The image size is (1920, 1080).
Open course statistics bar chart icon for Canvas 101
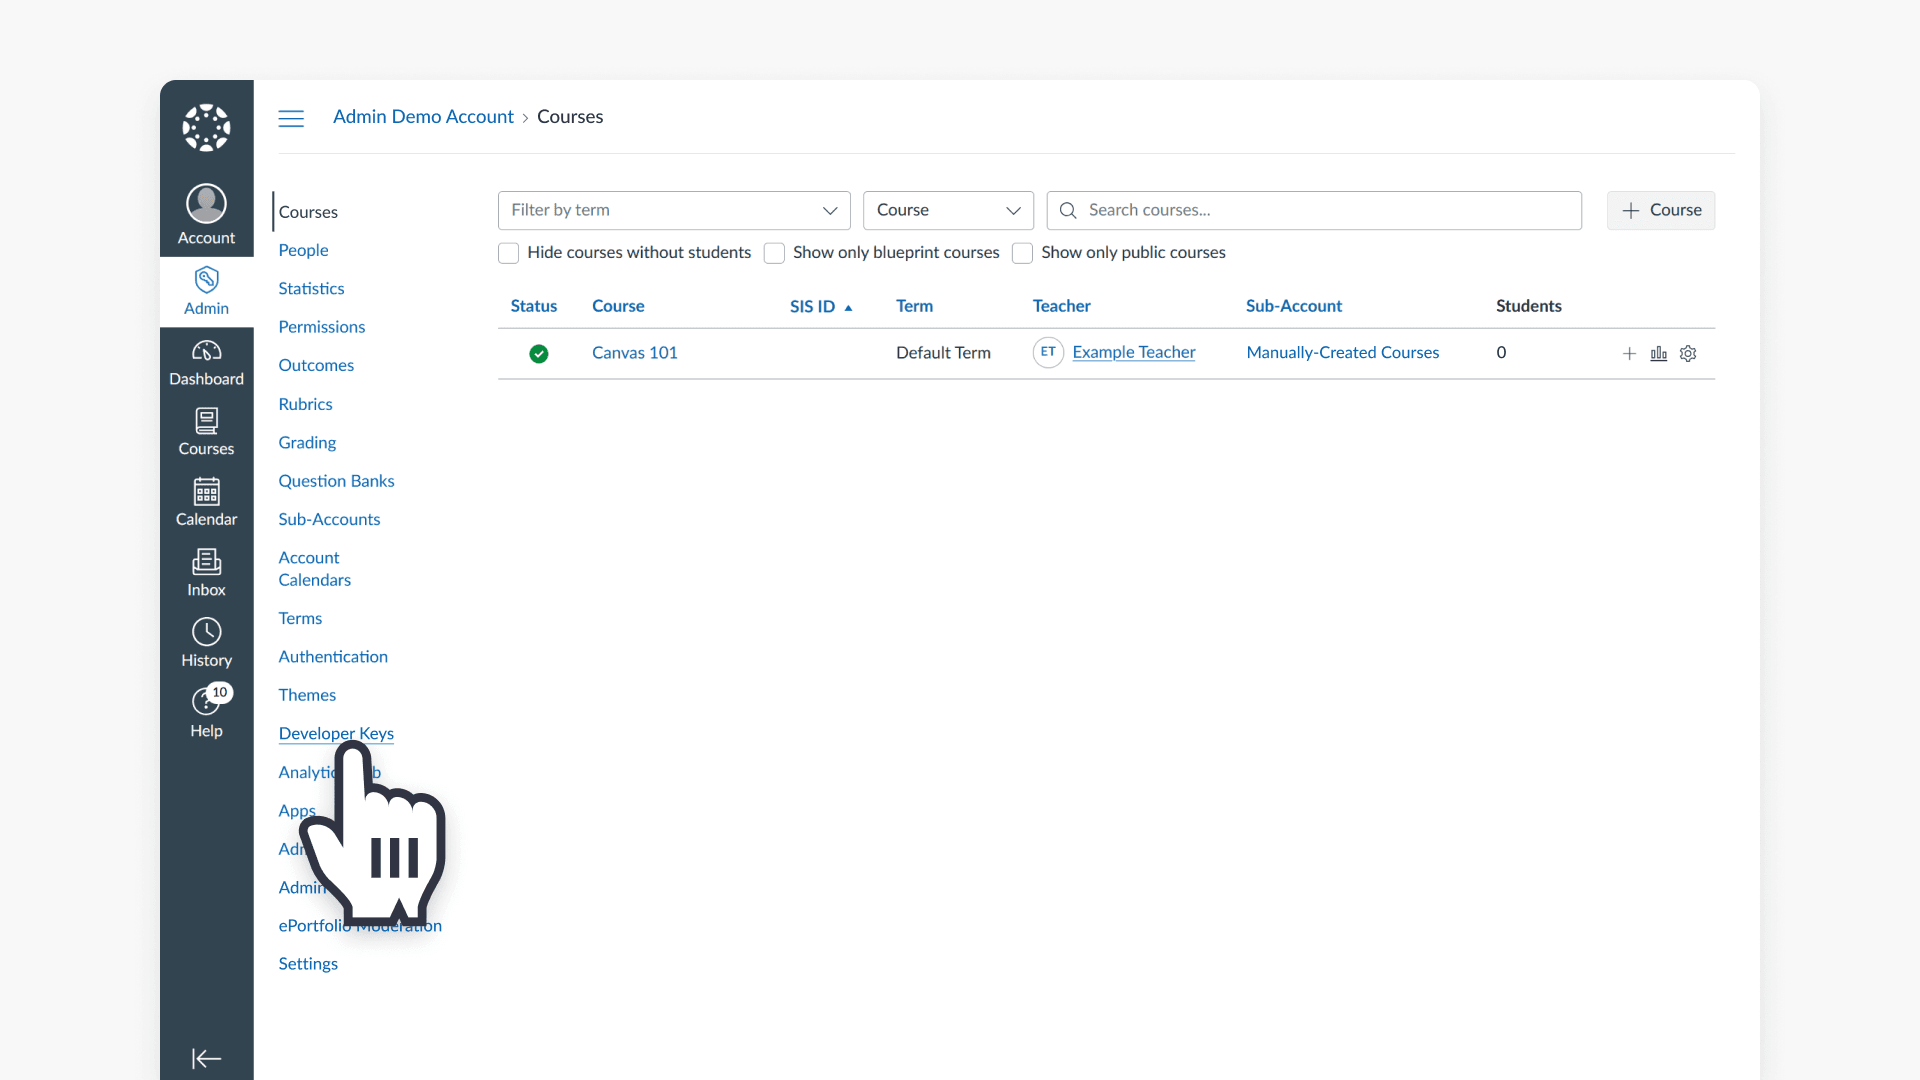[x=1658, y=353]
